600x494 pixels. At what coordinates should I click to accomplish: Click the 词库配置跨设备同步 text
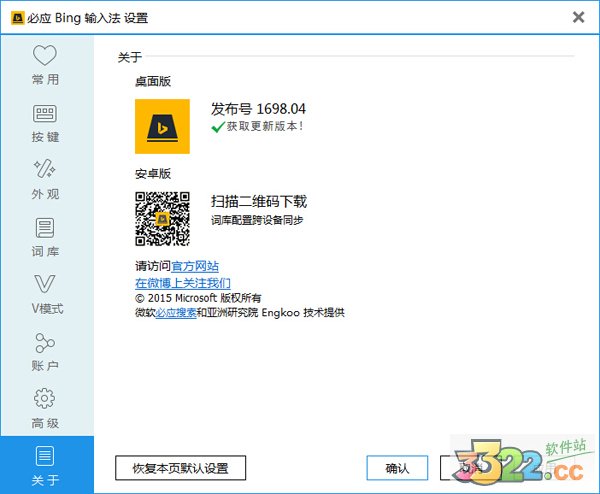click(x=257, y=220)
